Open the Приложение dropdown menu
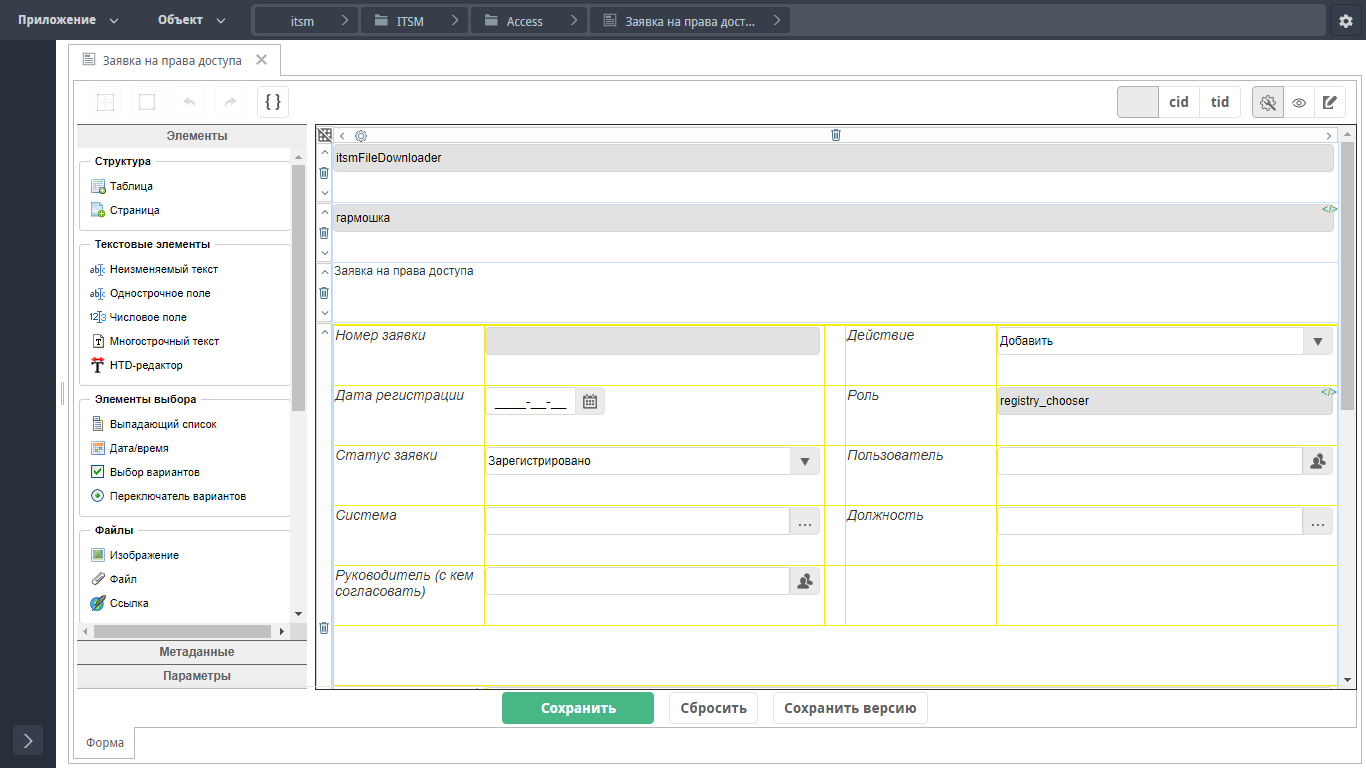 67,20
